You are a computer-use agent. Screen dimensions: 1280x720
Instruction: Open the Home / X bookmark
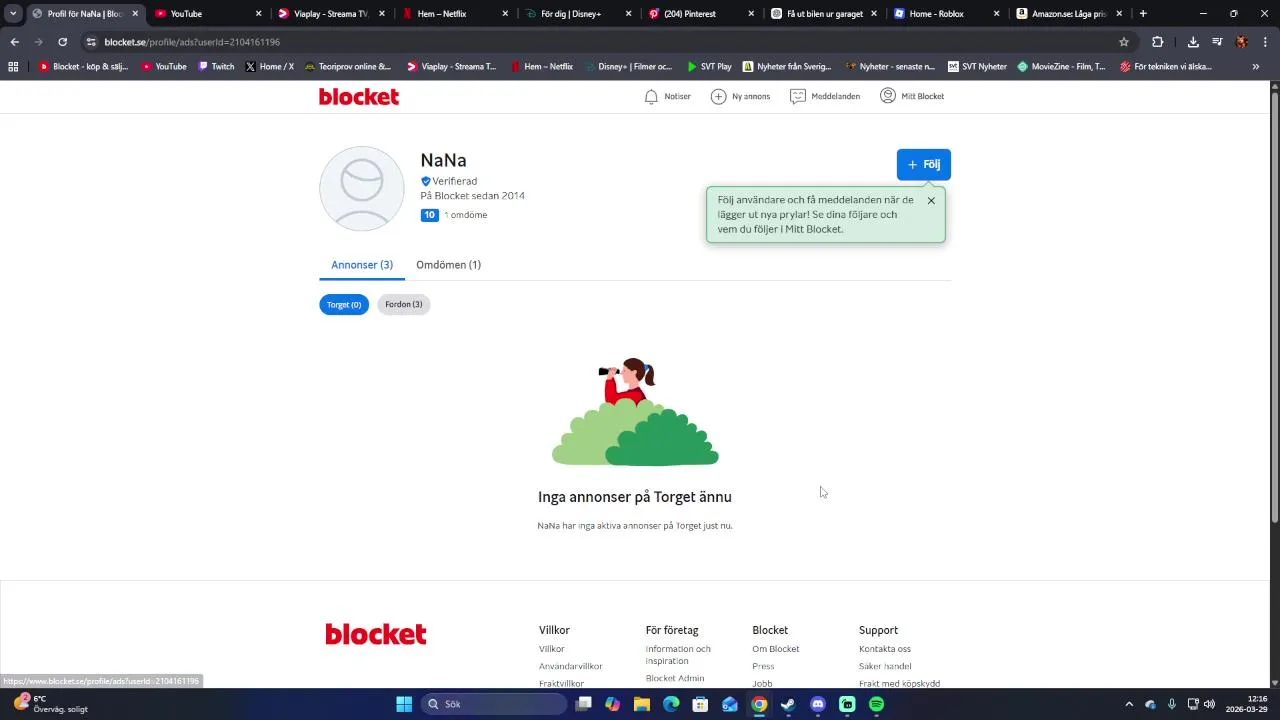[270, 67]
